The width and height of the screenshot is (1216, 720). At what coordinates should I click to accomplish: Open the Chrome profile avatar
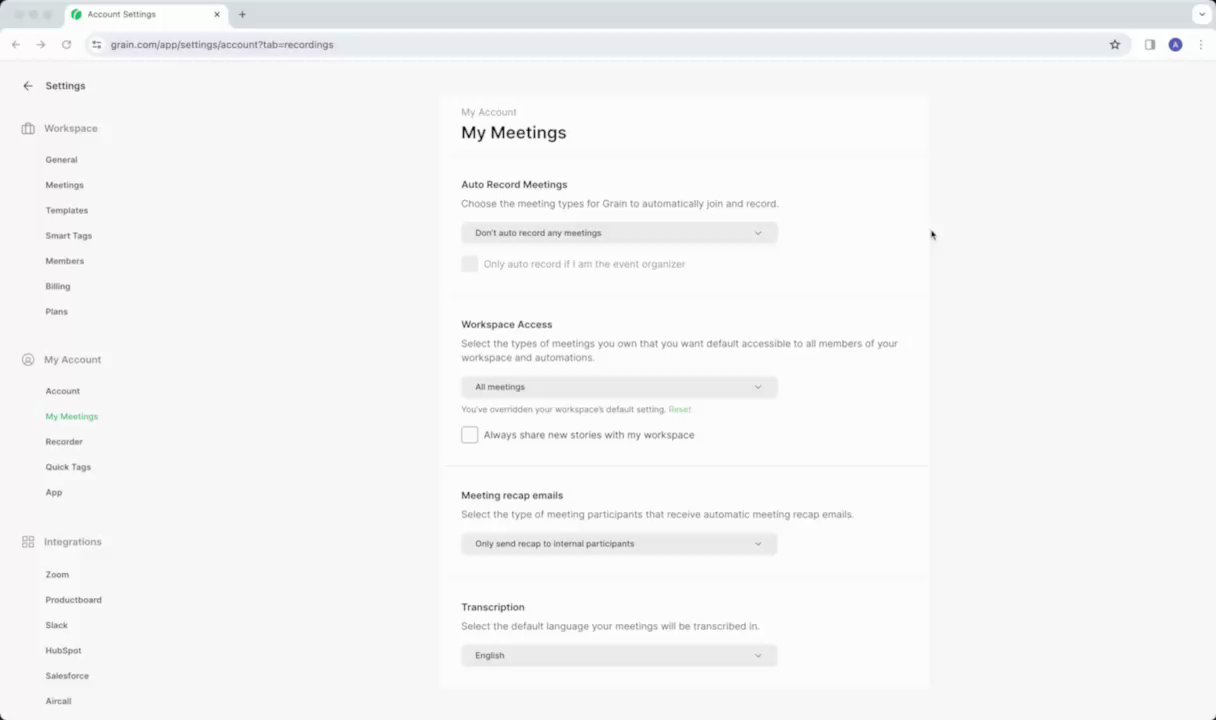1175,45
